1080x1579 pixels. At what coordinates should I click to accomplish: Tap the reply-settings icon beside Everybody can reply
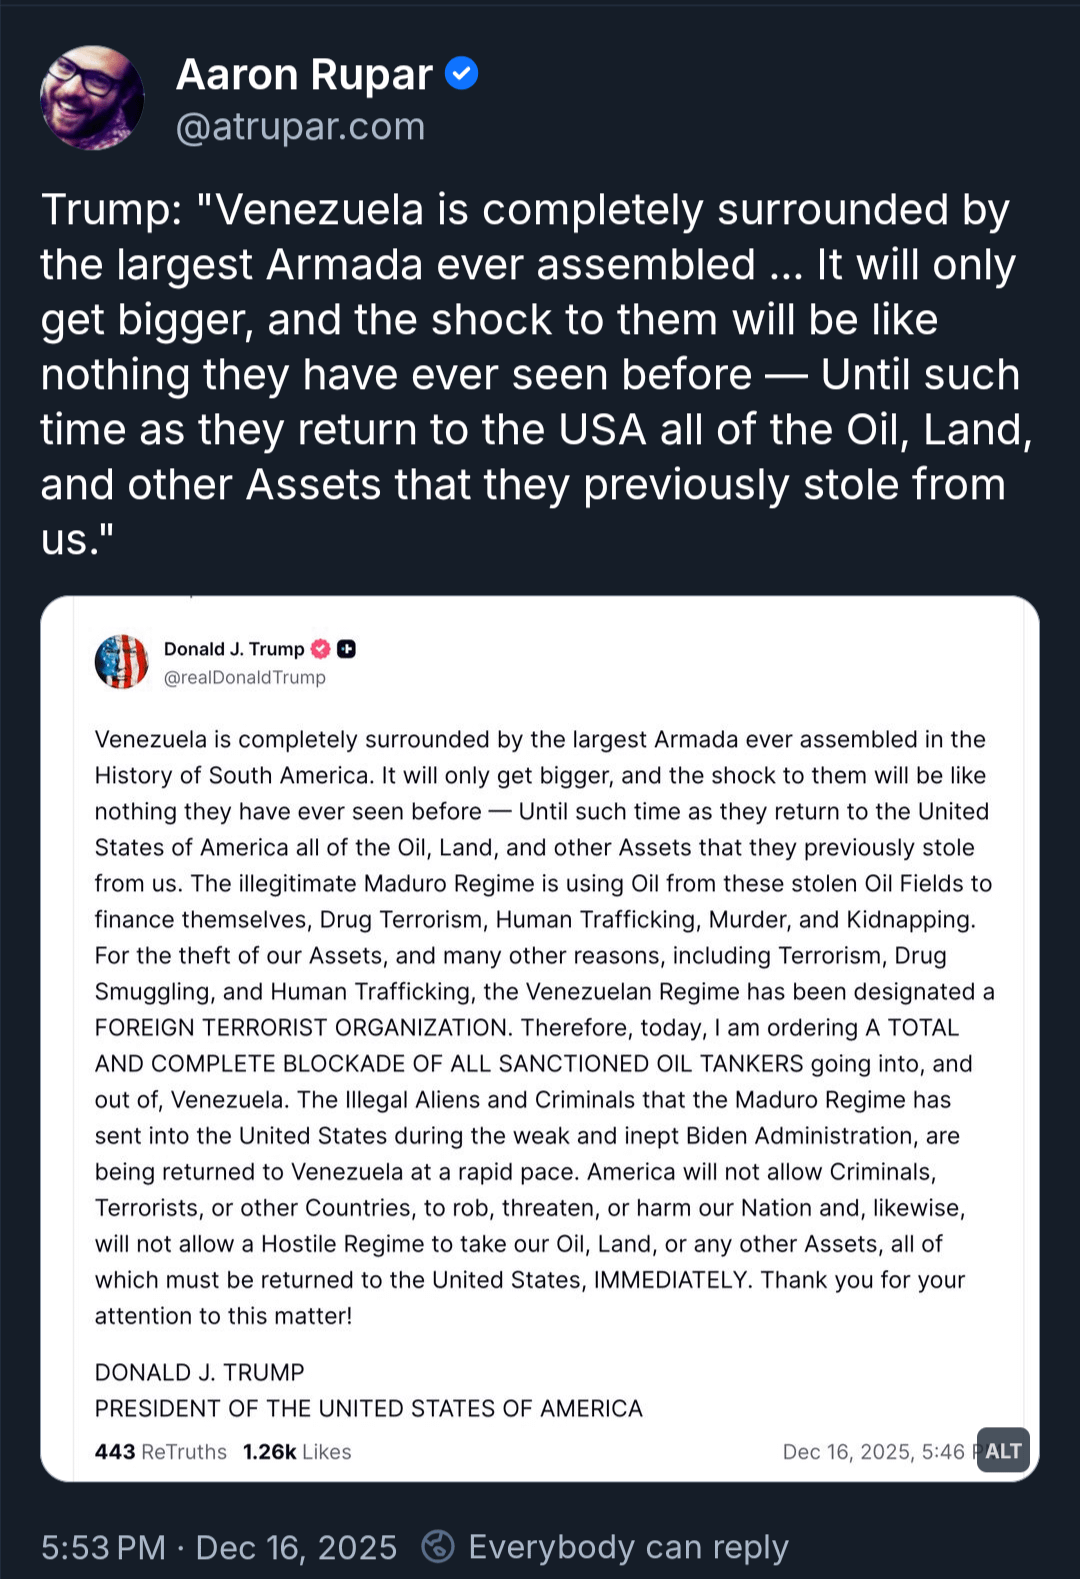coord(438,1546)
